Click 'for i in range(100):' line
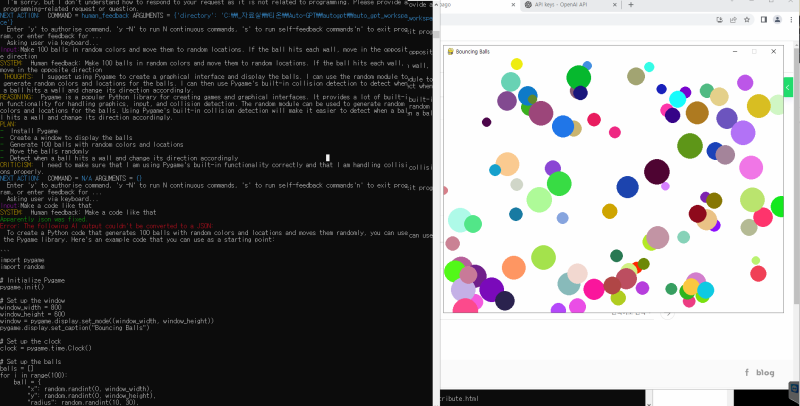This screenshot has width=800, height=406. click(x=34, y=375)
